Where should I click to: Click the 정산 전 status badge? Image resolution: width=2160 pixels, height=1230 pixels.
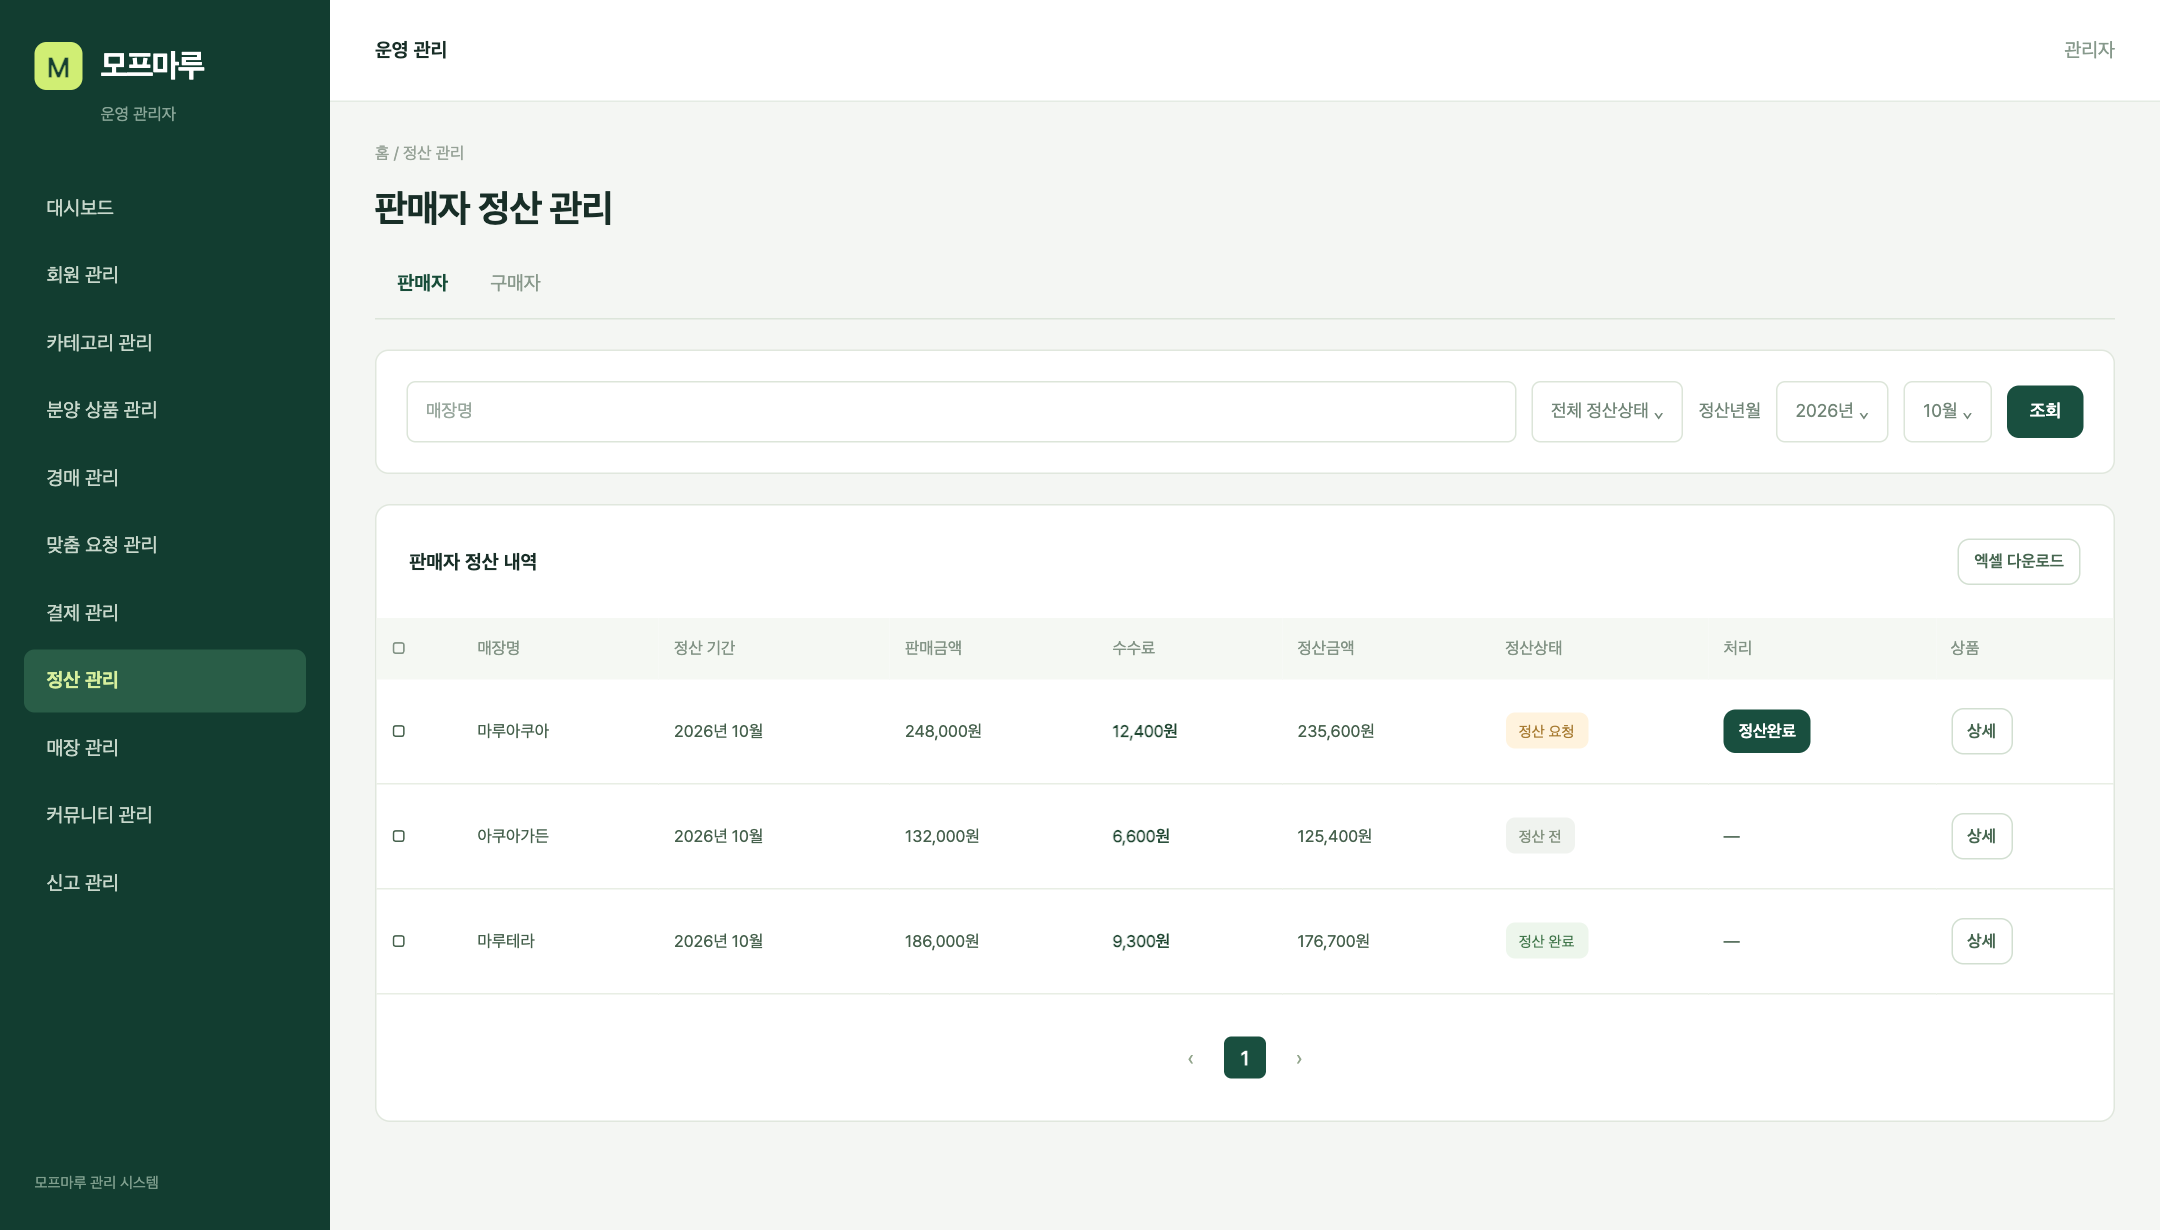(1540, 836)
